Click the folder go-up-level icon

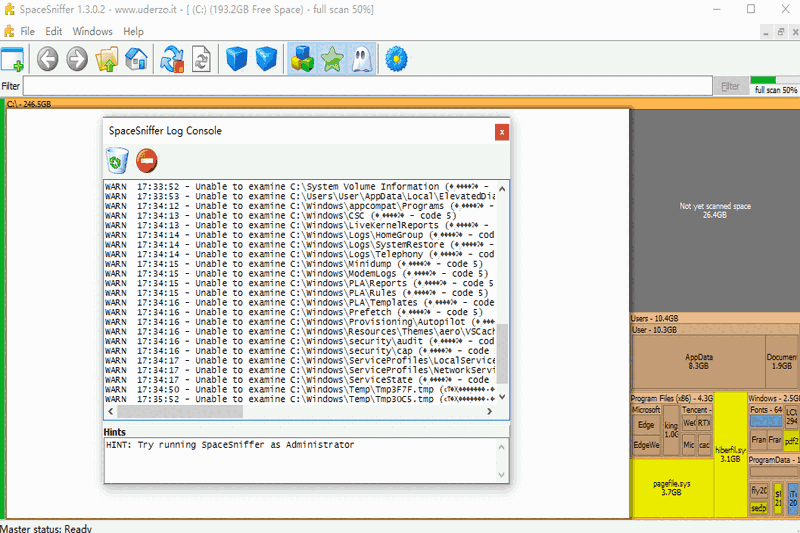107,59
